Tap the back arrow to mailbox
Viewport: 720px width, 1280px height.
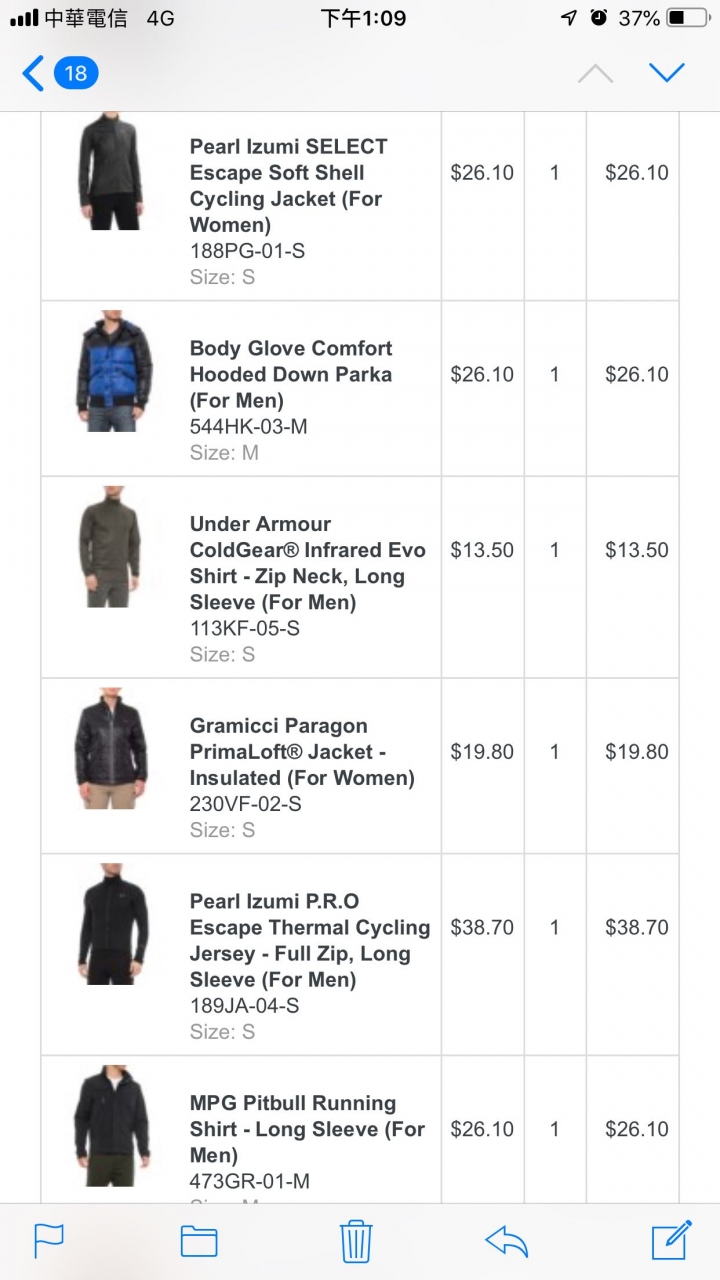[x=33, y=73]
